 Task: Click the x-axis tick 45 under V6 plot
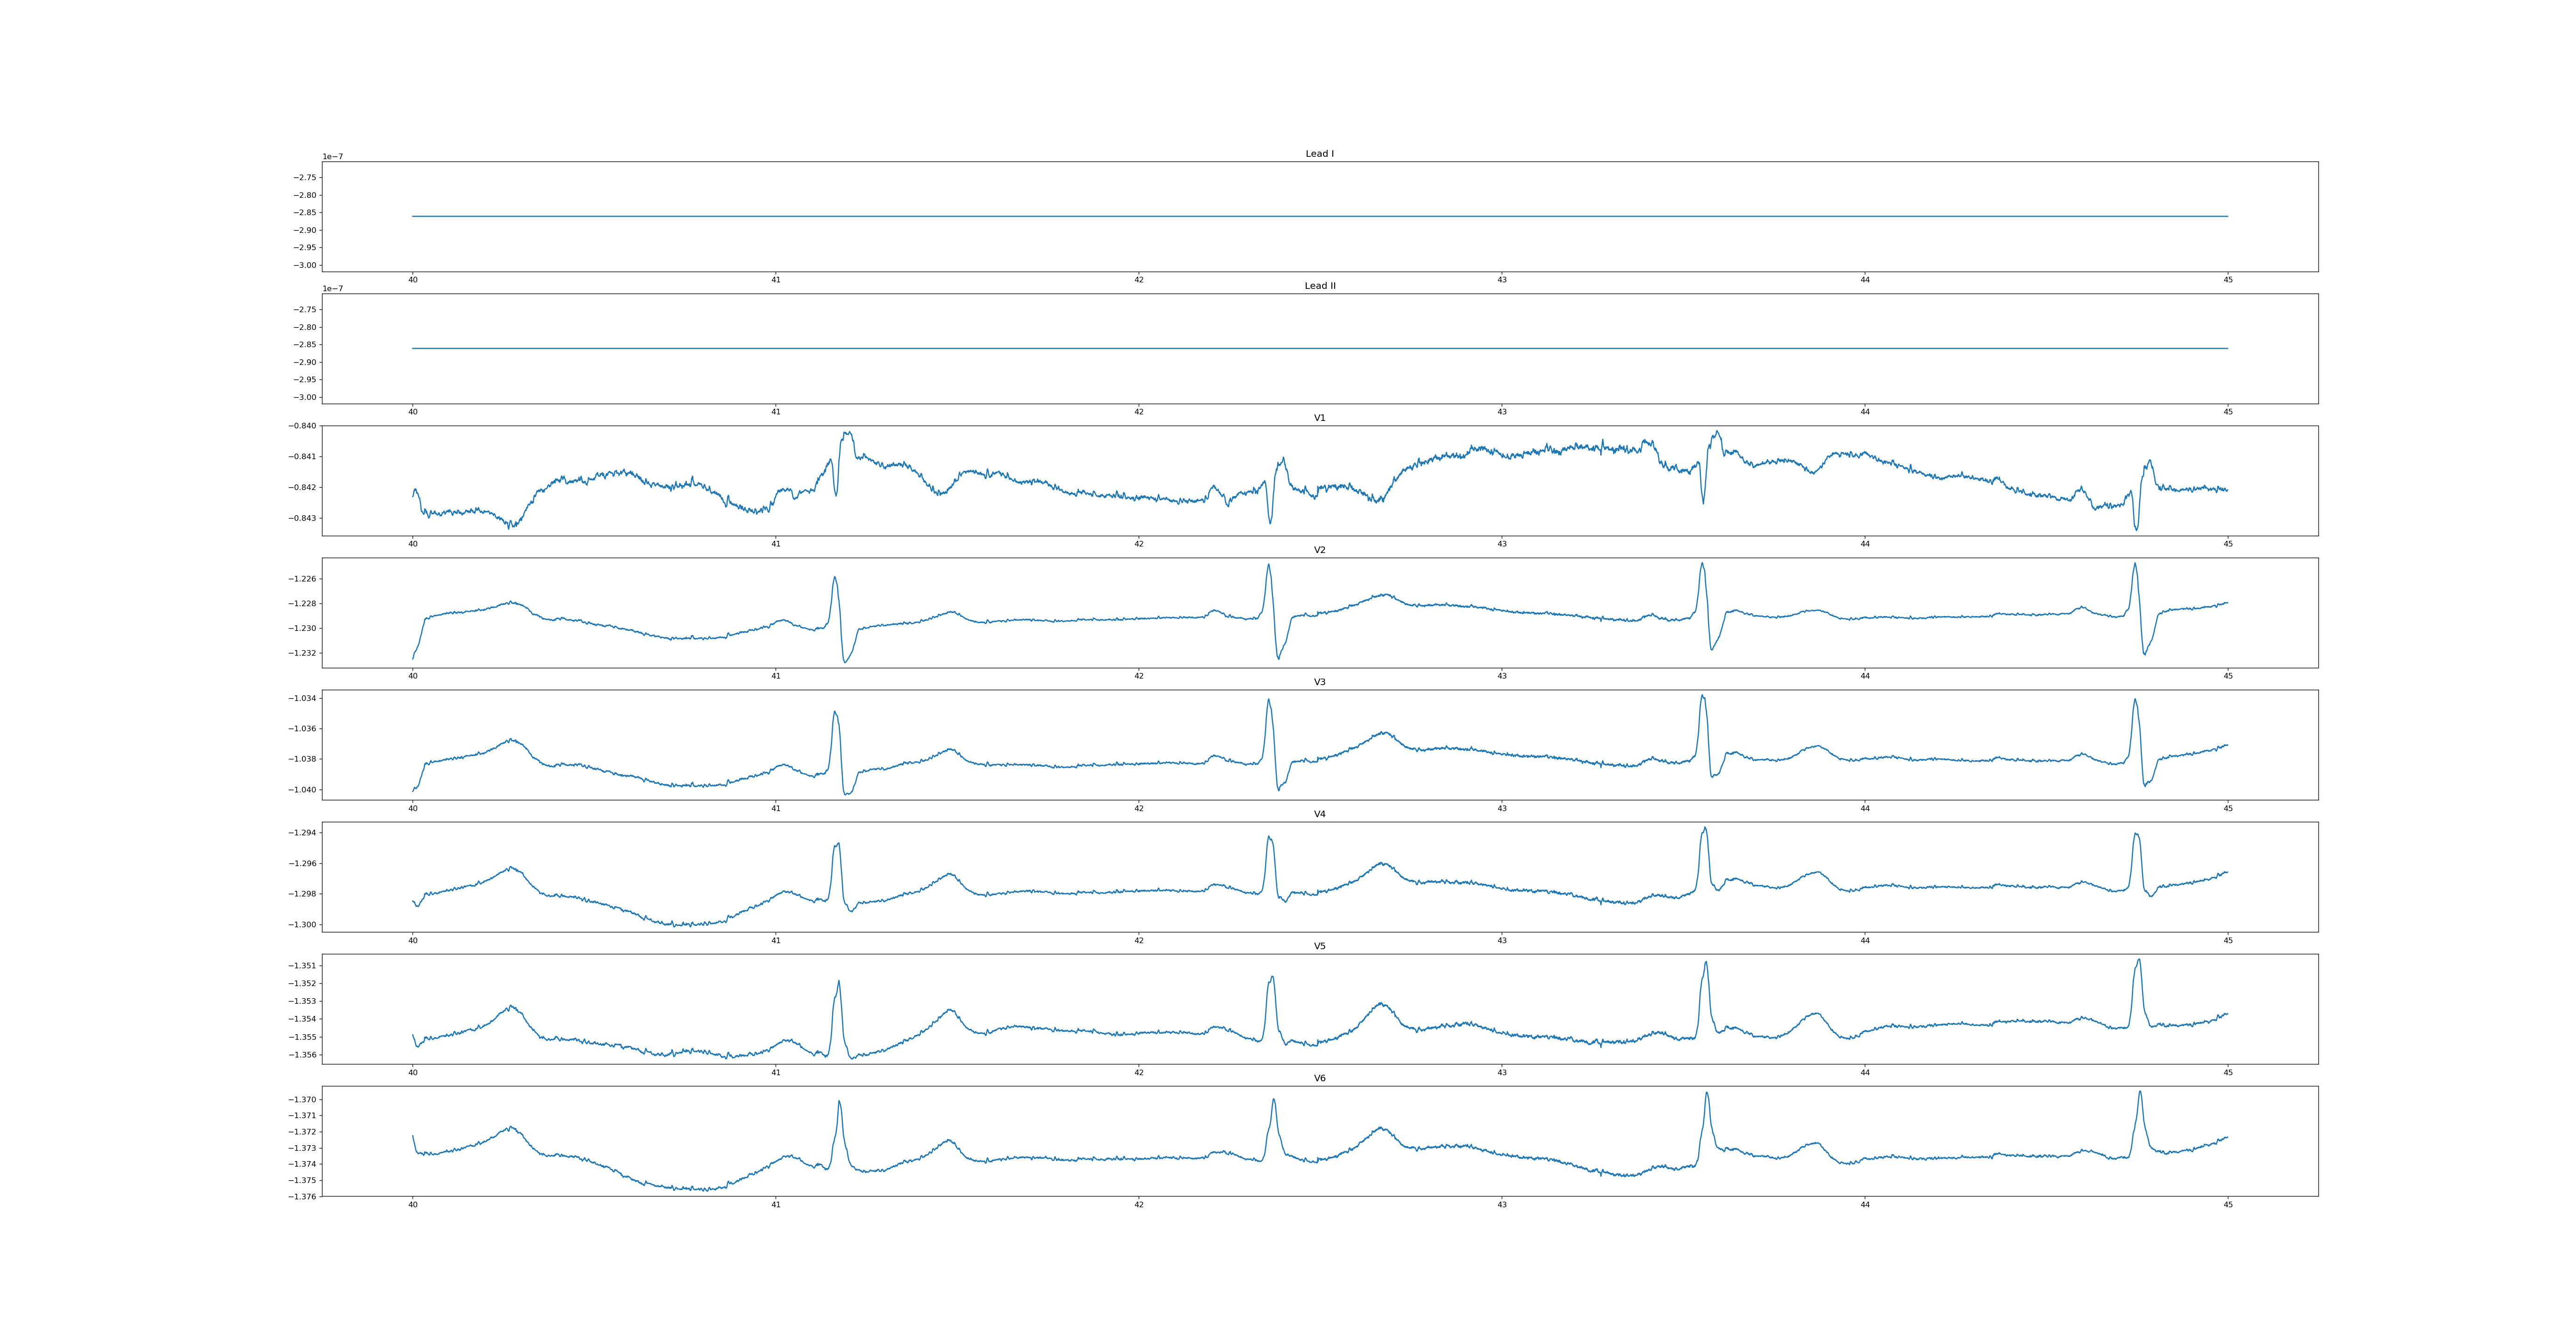2228,1204
